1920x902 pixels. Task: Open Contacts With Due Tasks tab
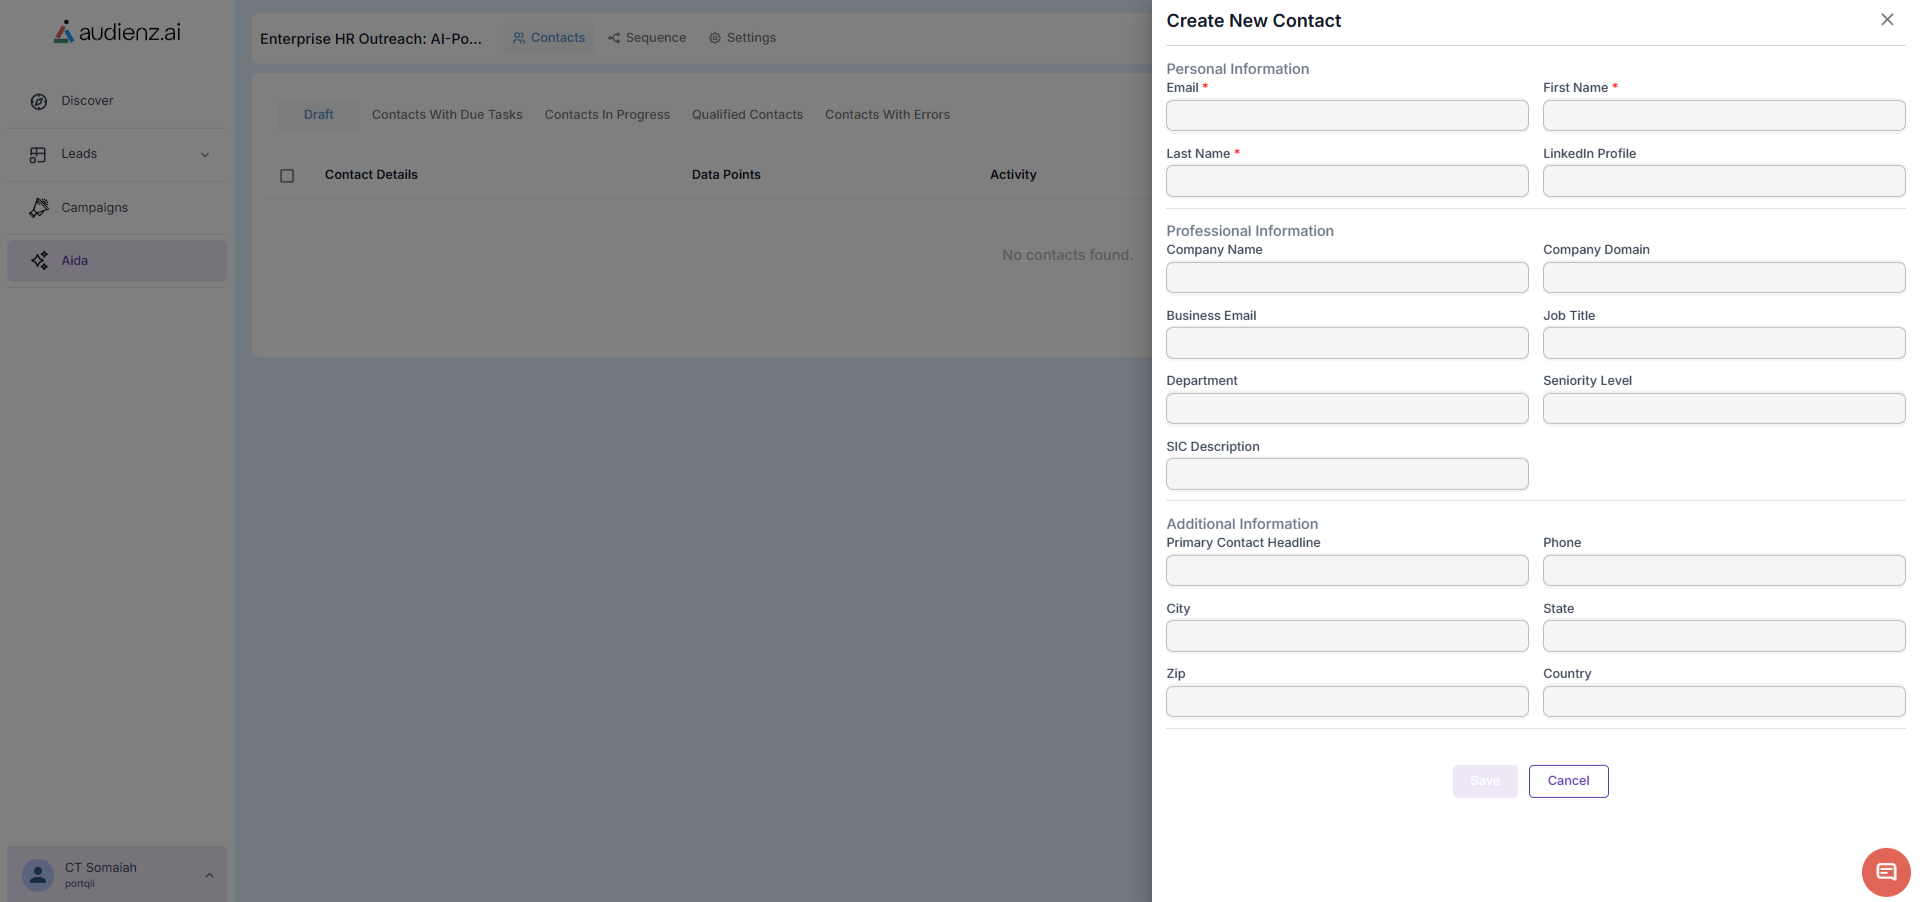click(x=447, y=115)
